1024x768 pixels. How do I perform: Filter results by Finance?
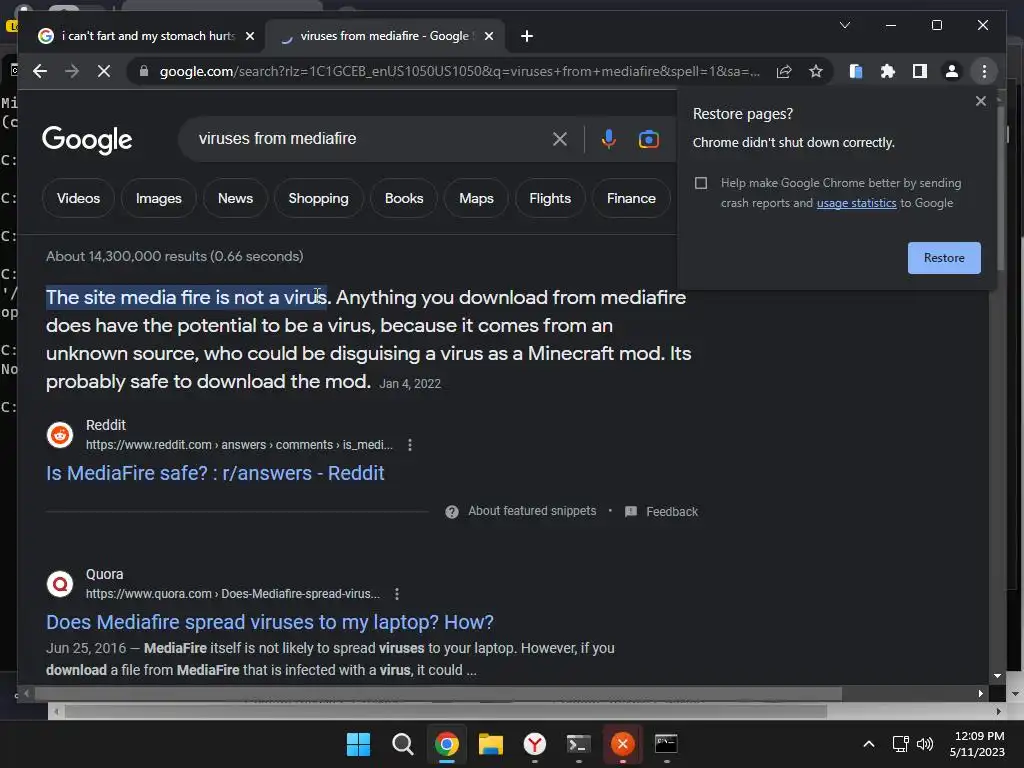coord(631,198)
